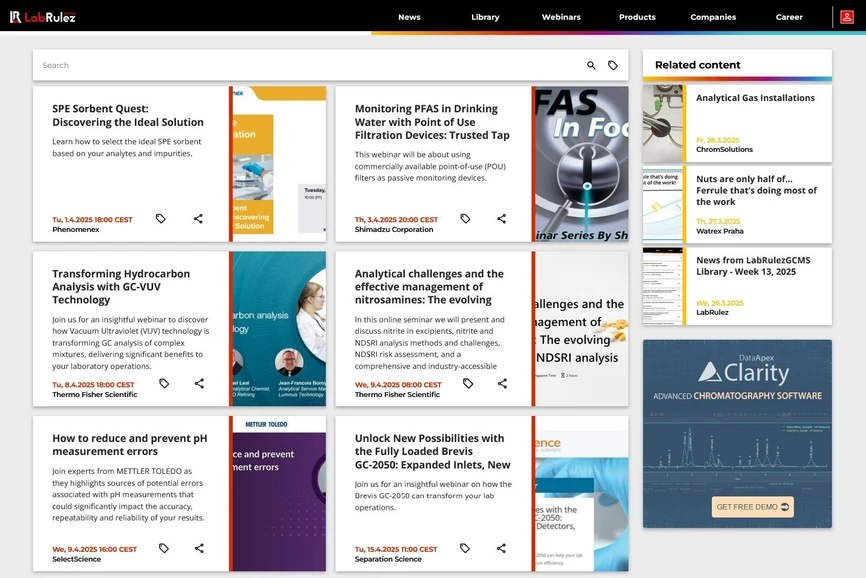
Task: Click the search magnifier icon
Action: [x=591, y=65]
